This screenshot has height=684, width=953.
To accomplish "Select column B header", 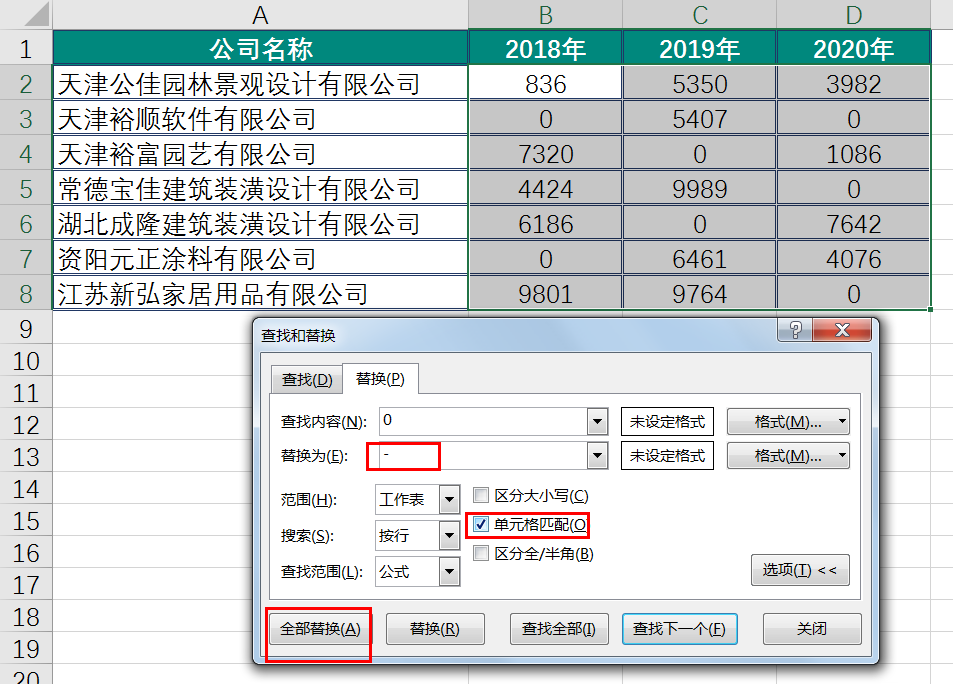I will point(545,15).
